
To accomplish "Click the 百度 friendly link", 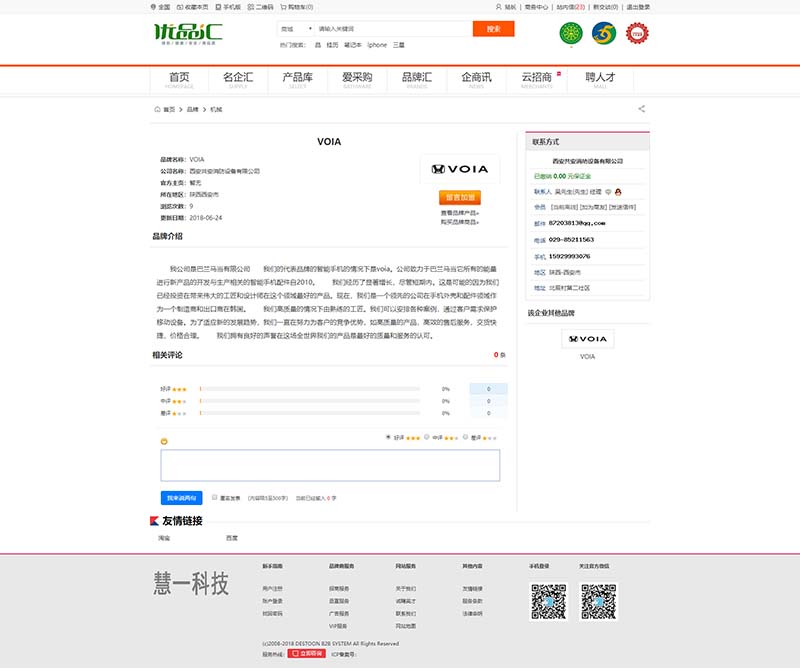I will pos(232,538).
